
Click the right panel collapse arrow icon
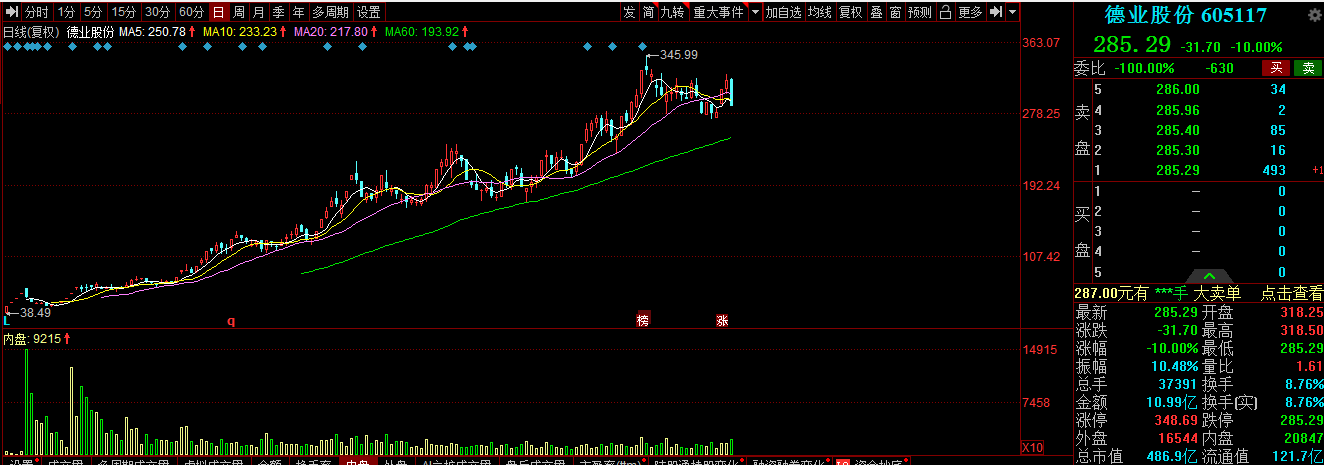[x=995, y=12]
